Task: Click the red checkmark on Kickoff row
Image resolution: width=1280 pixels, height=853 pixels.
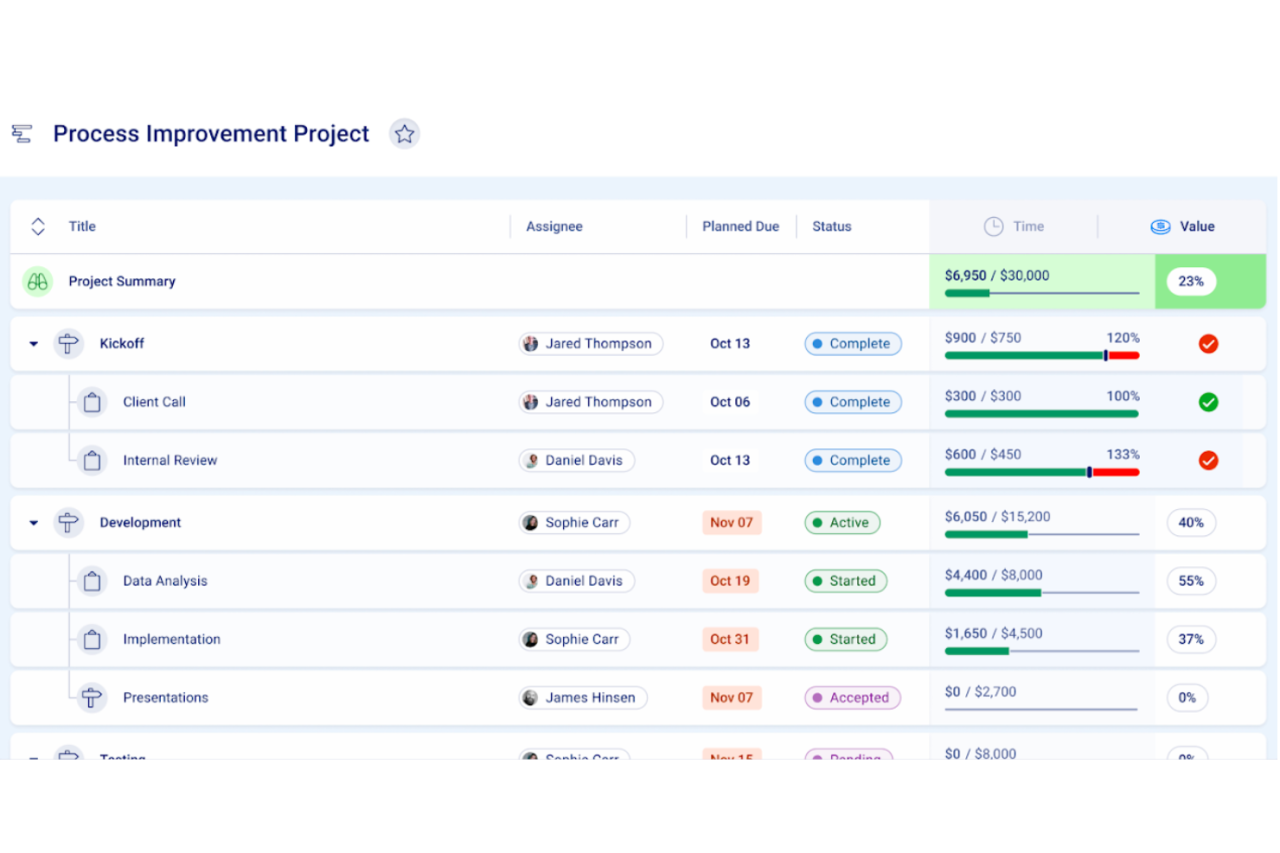Action: point(1208,344)
